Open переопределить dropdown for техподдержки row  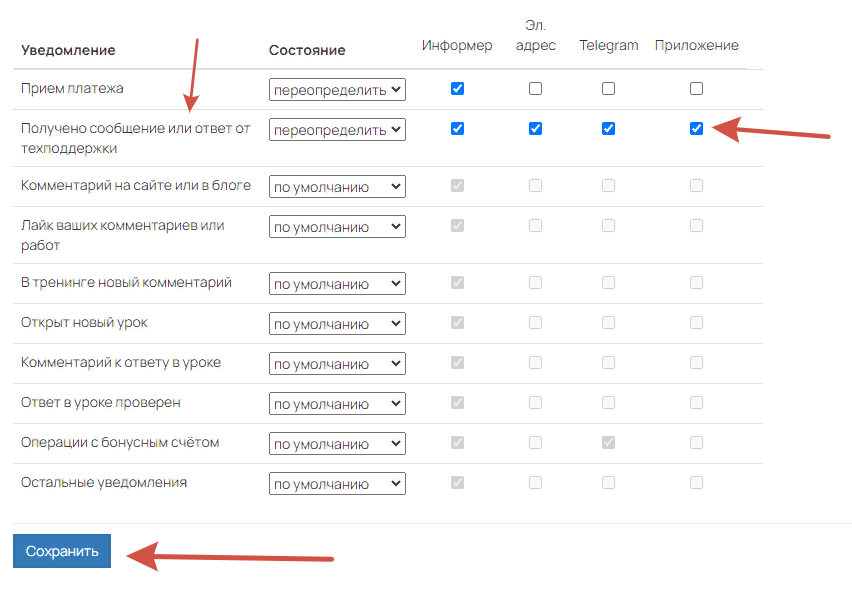336,128
